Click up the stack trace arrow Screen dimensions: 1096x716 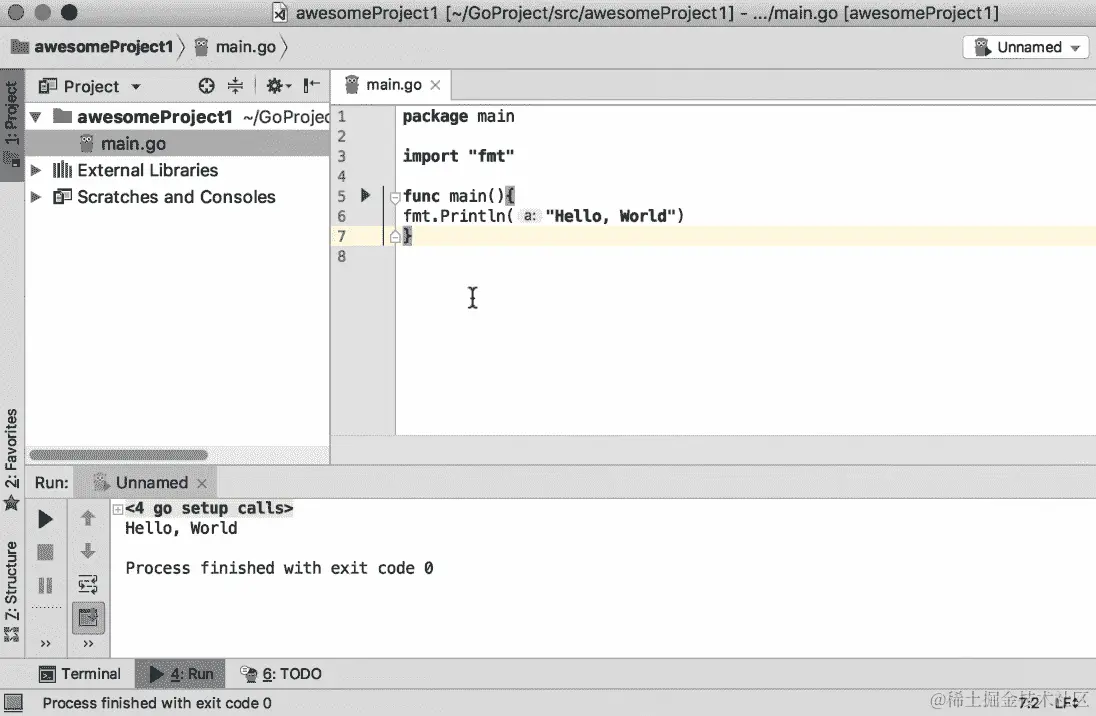click(x=88, y=518)
